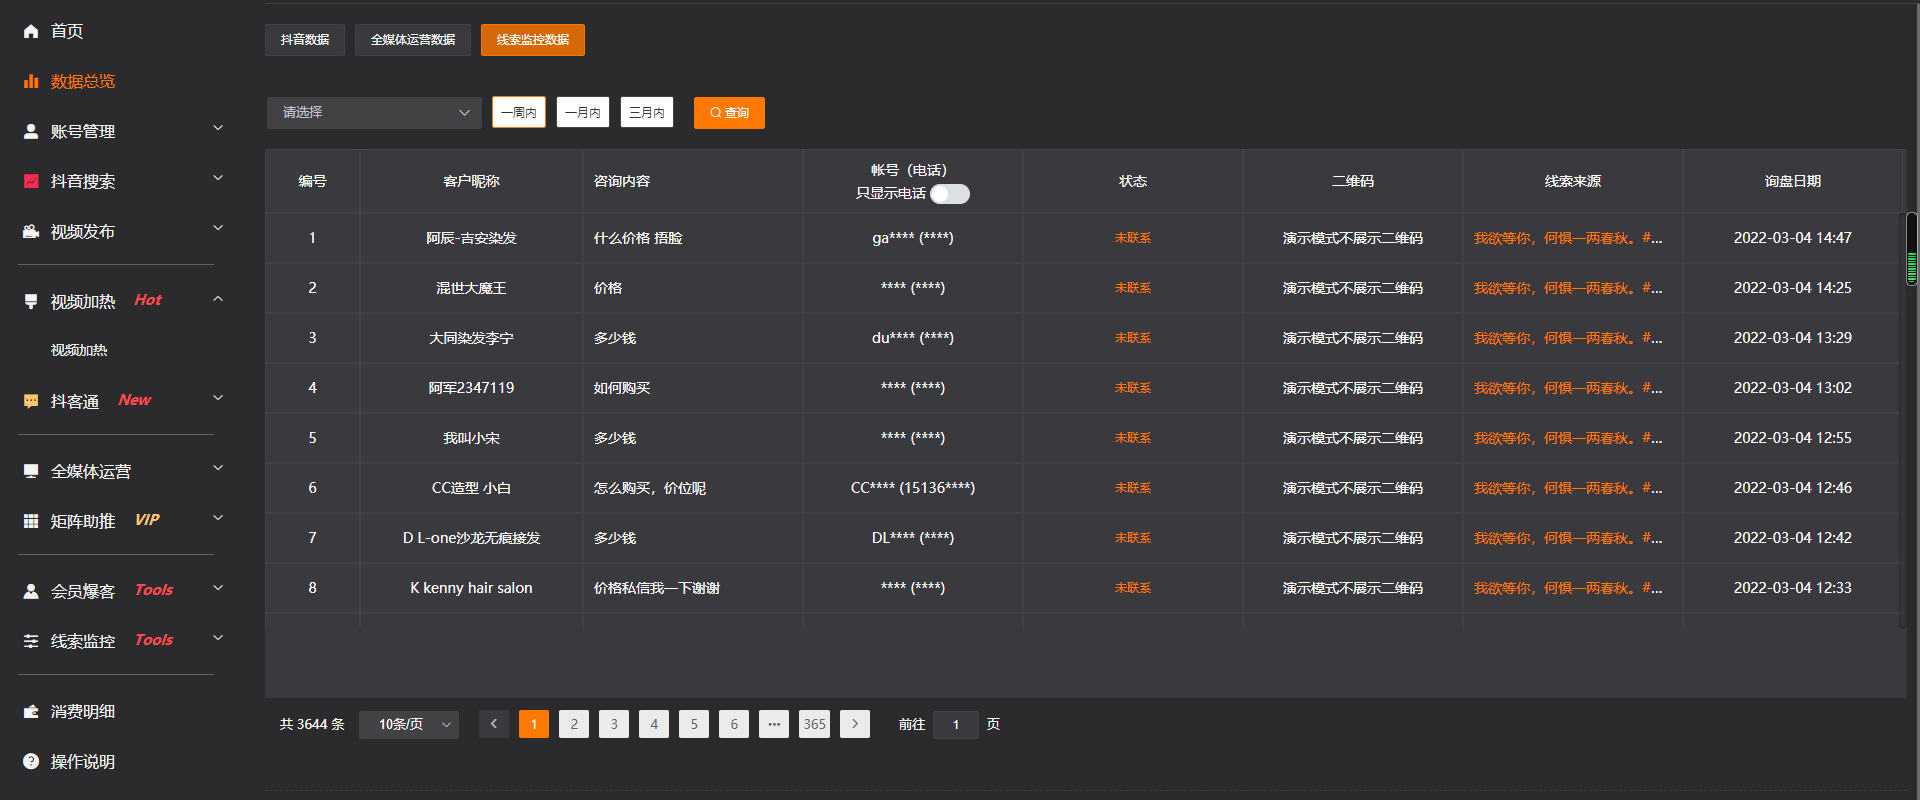
Task: Select the 一月内 filter button
Action: tap(583, 112)
